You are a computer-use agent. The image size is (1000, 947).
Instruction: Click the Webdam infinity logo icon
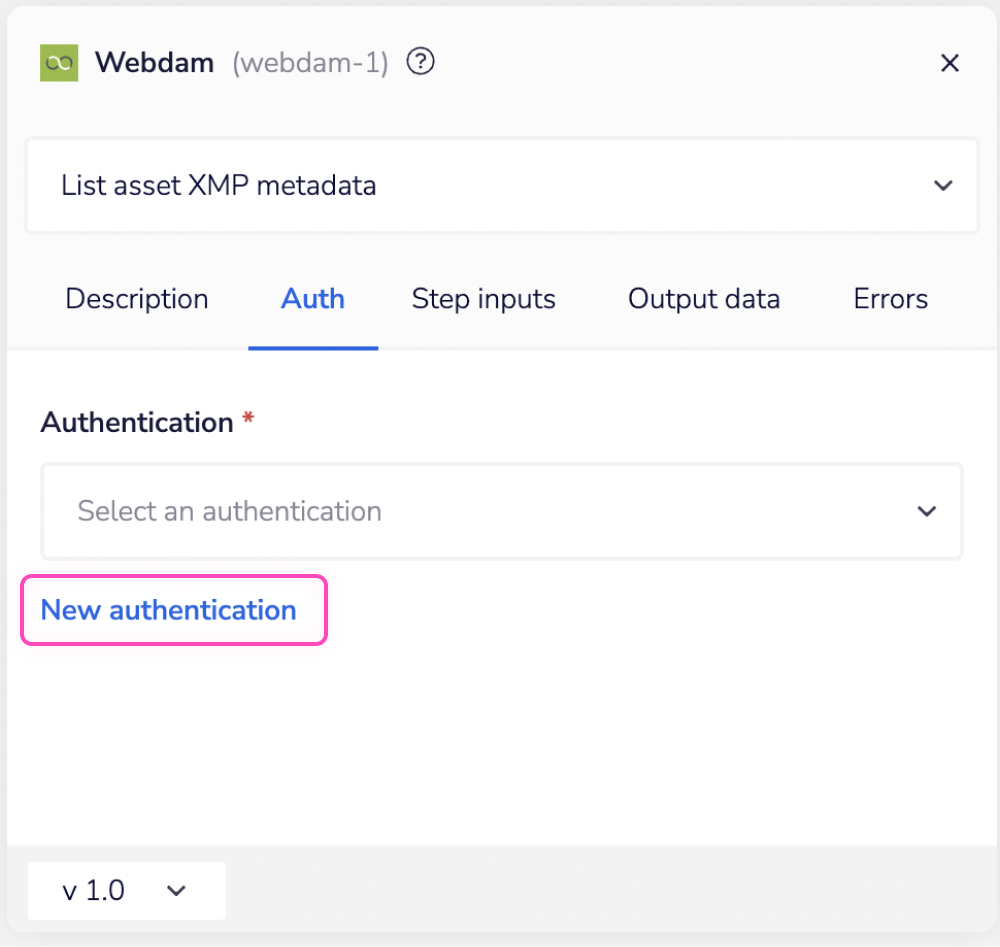[x=58, y=62]
